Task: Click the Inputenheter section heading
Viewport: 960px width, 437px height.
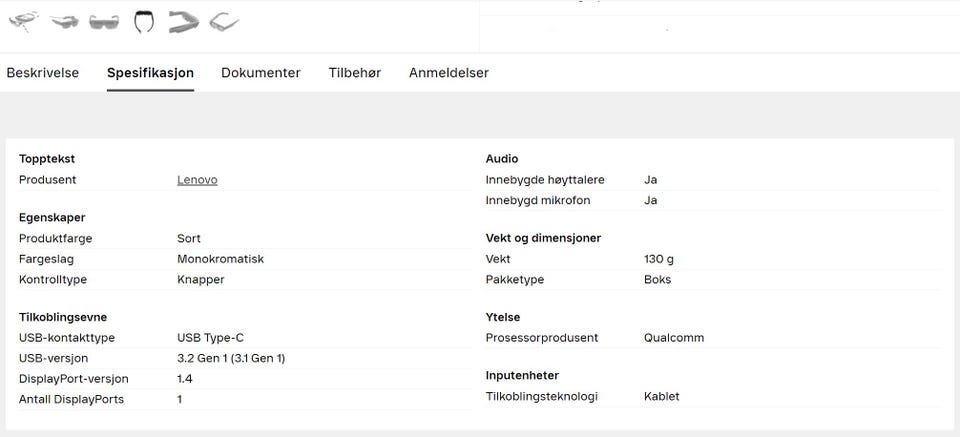Action: pos(522,376)
